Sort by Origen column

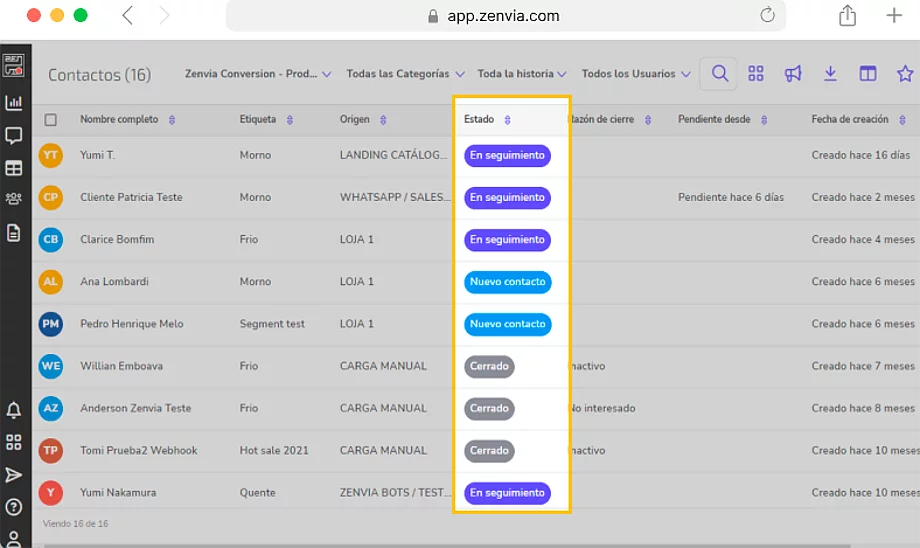pyautogui.click(x=383, y=120)
